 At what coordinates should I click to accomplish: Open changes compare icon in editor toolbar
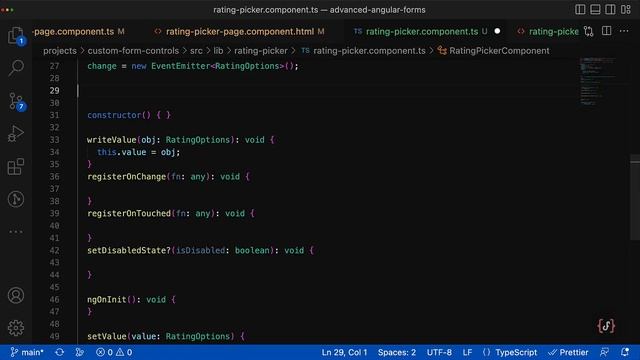point(588,31)
